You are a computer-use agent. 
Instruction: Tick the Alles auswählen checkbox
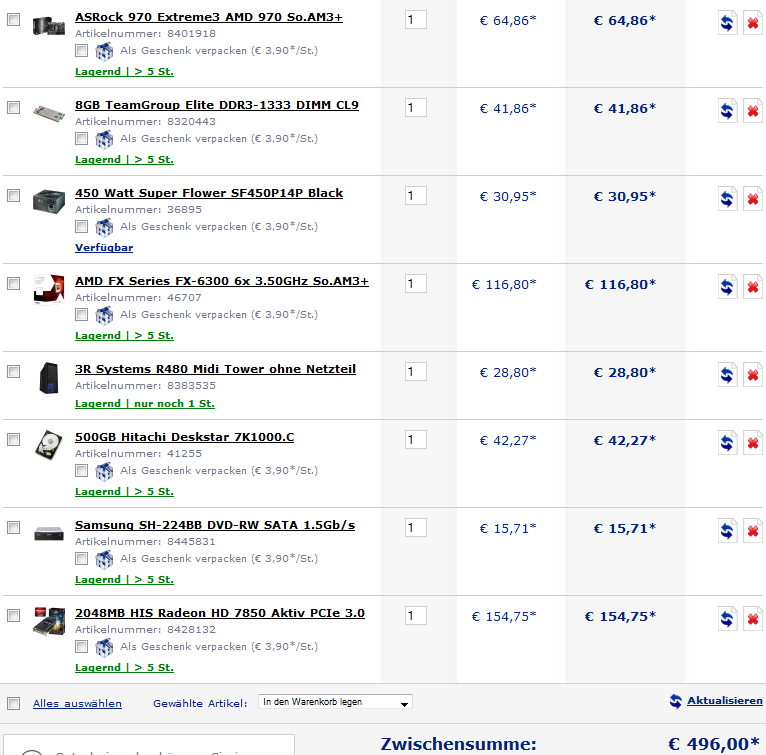(14, 703)
